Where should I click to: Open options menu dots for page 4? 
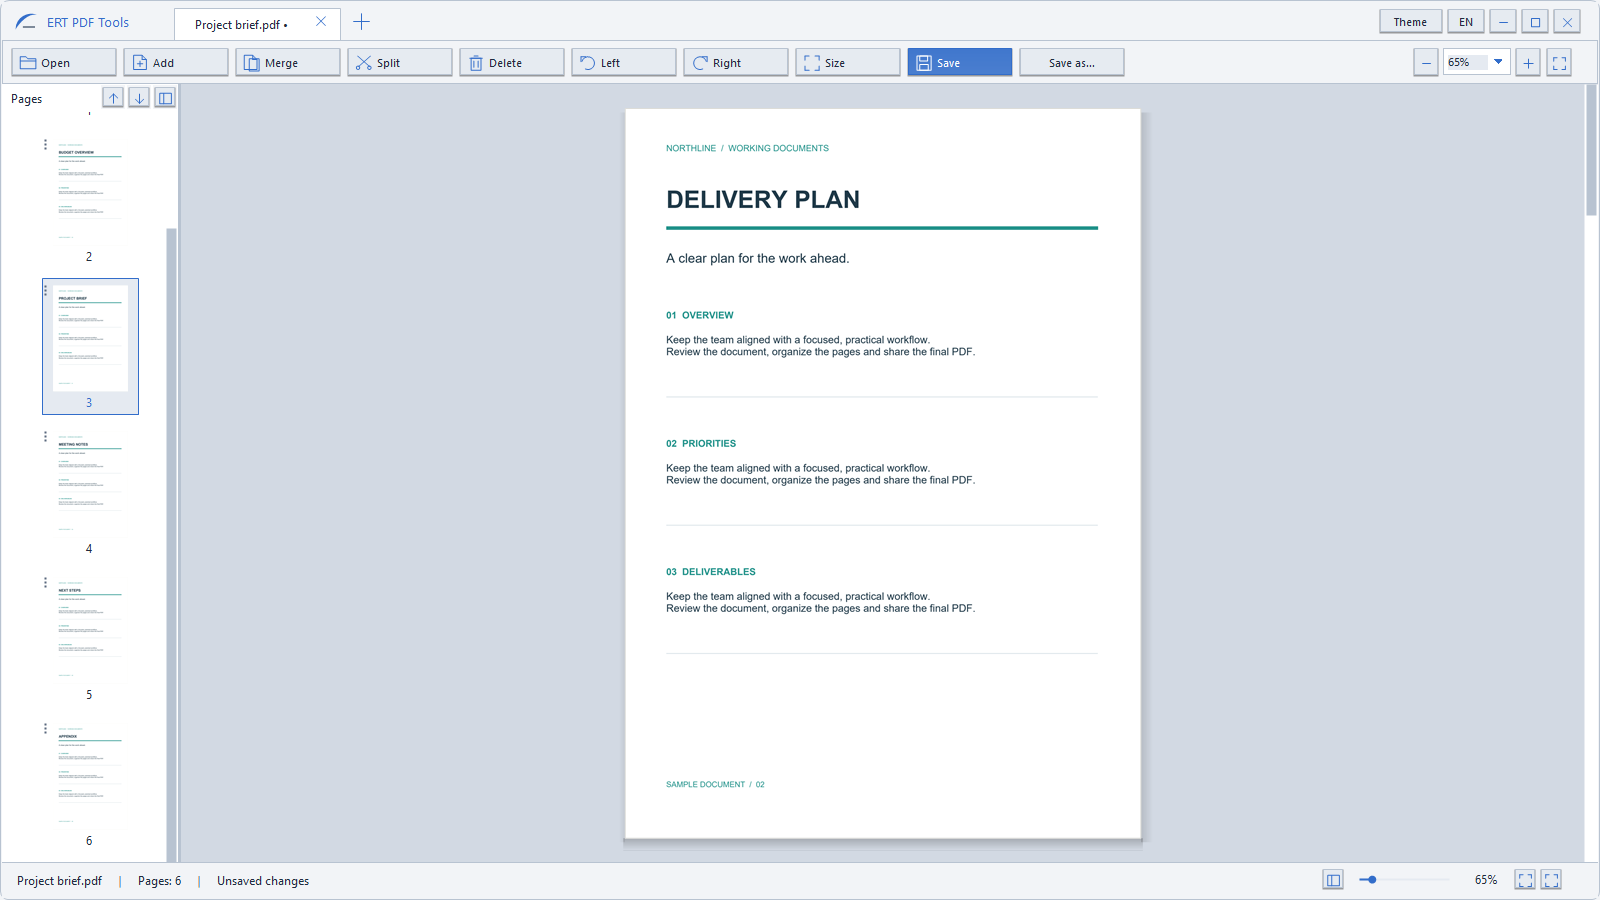45,437
